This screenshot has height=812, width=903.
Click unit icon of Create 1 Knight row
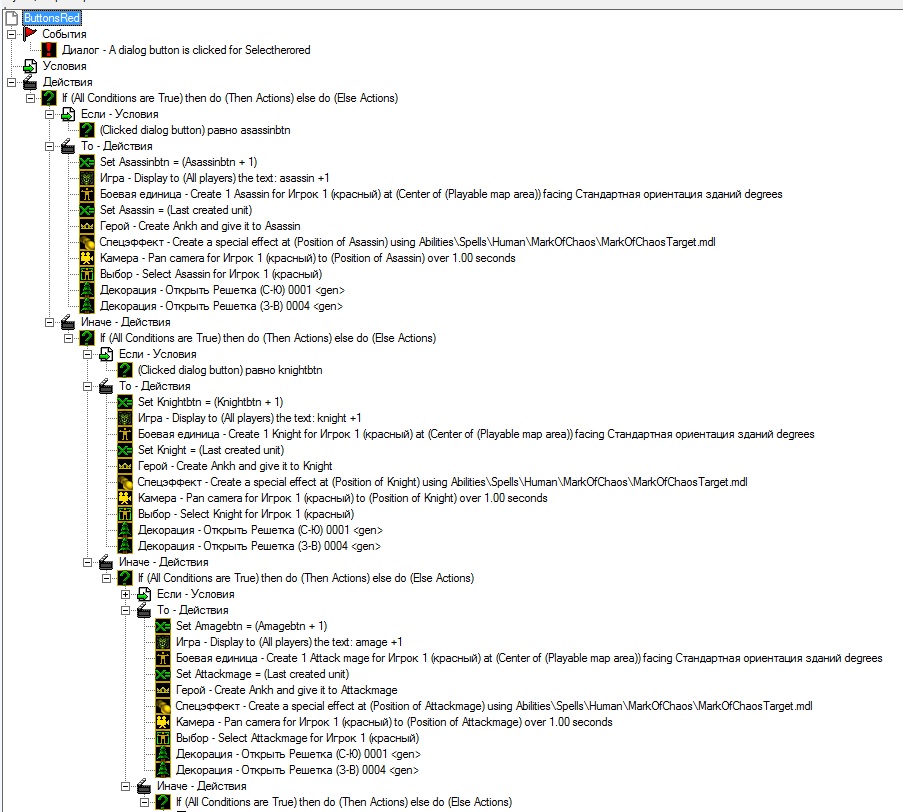pos(125,434)
